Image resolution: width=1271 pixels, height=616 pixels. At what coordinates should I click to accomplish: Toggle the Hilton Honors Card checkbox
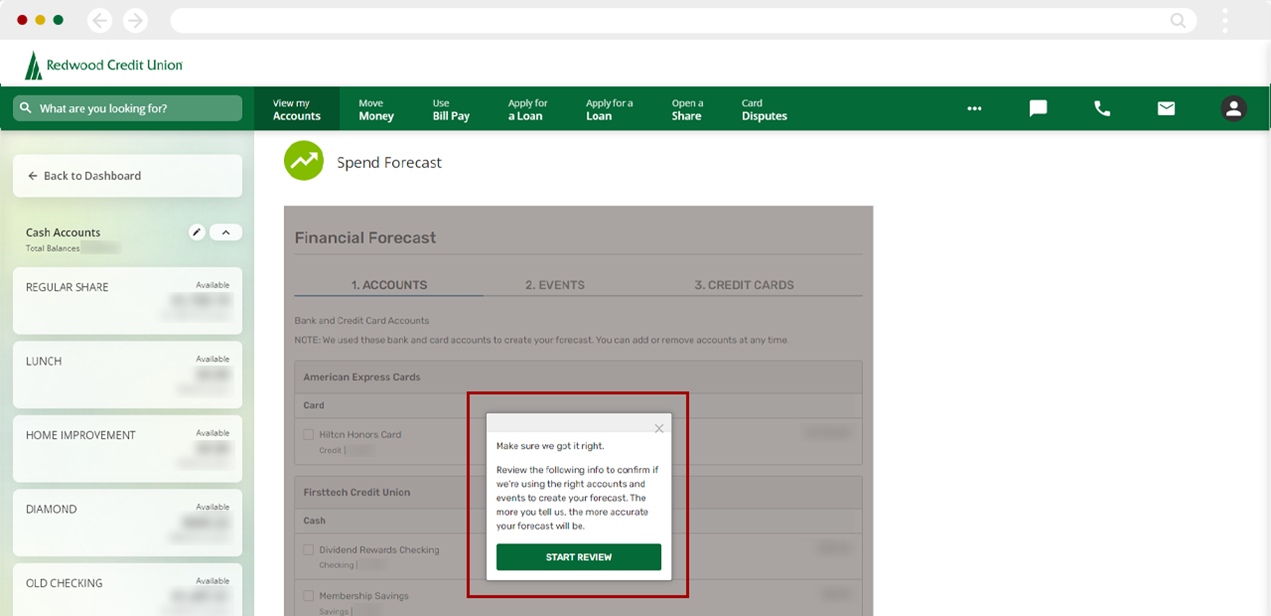pos(309,435)
